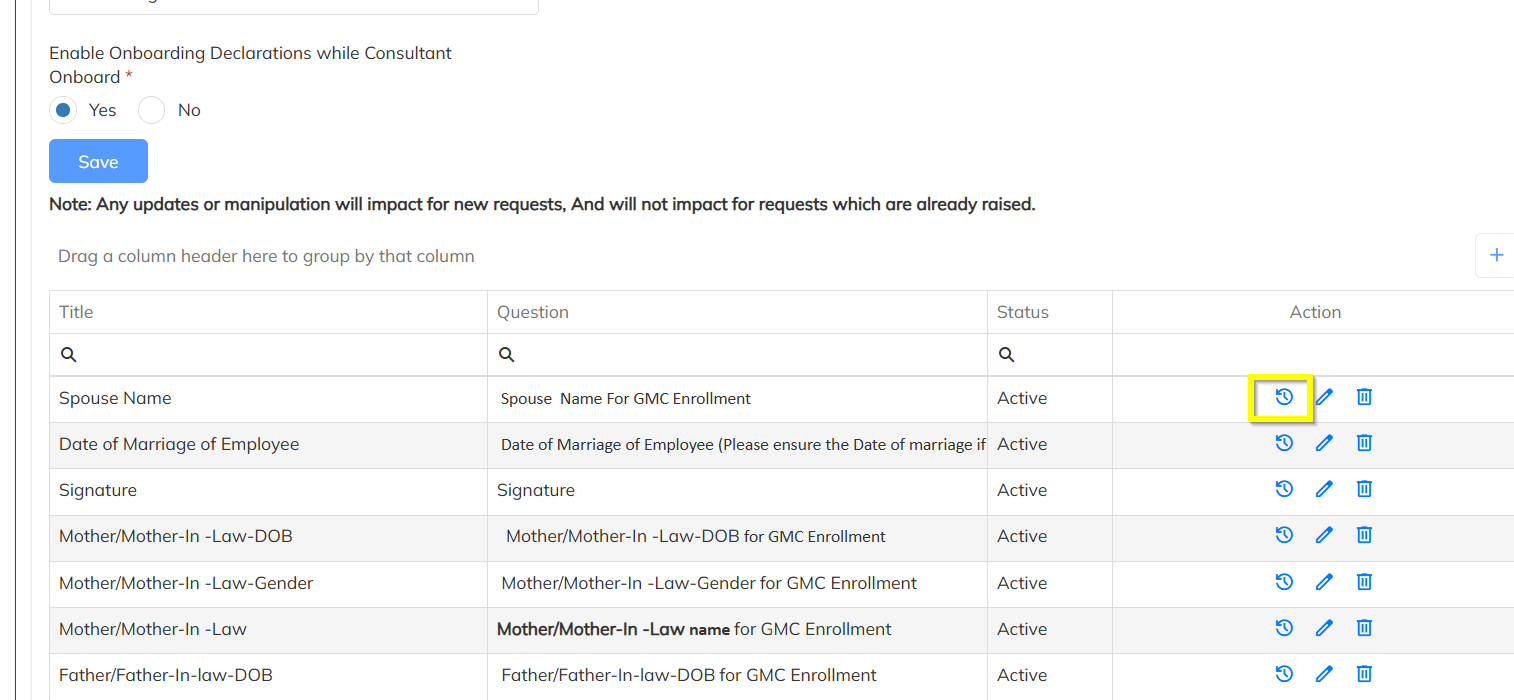1514x700 pixels.
Task: Sort by Status column header
Action: [1023, 312]
